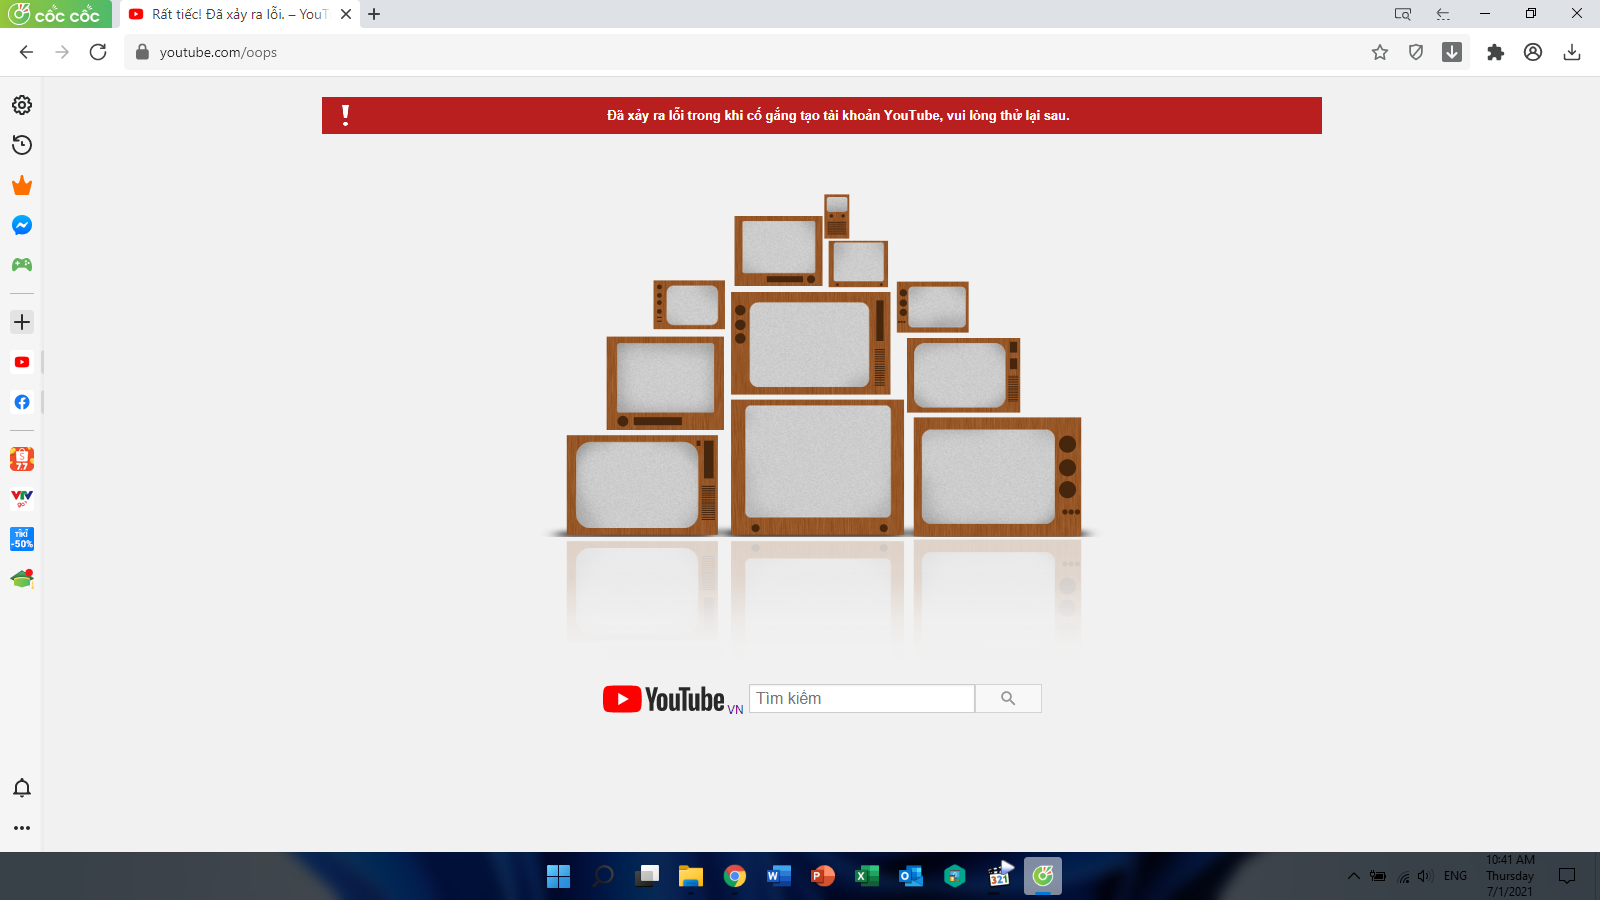The width and height of the screenshot is (1600, 900).
Task: Open the user profile account icon
Action: click(x=1533, y=52)
